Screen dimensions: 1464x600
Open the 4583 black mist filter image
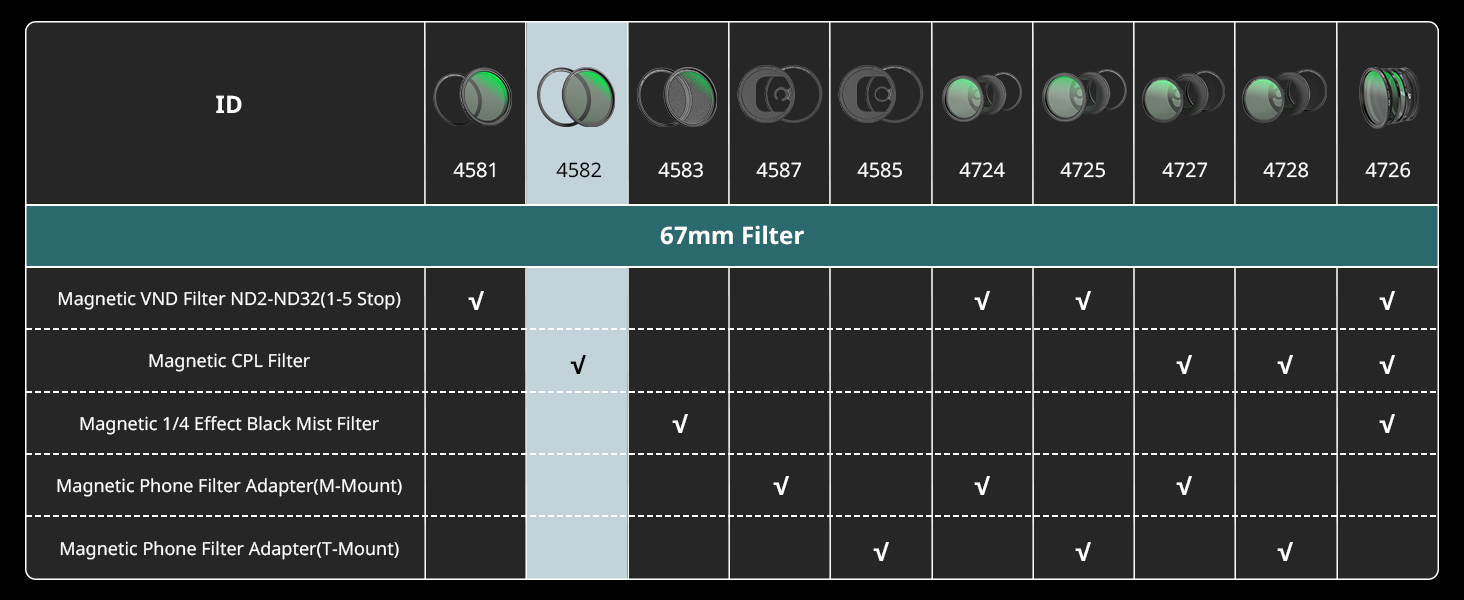679,98
